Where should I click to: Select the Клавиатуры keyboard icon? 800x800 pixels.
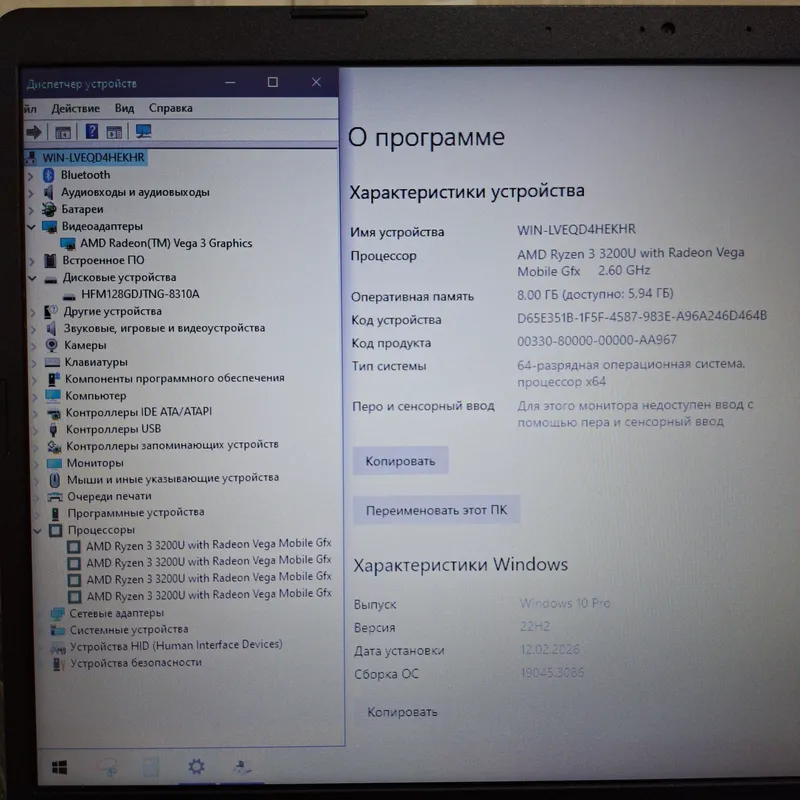52,362
